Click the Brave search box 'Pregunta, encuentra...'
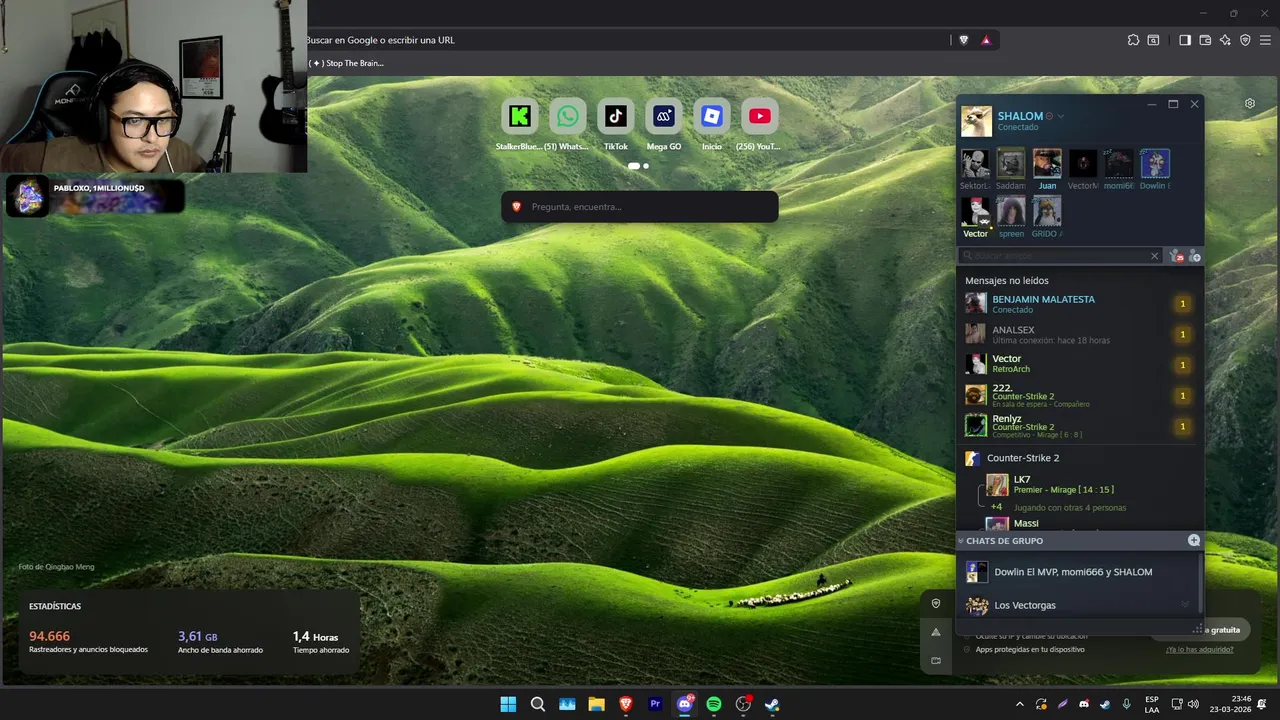This screenshot has height=720, width=1280. click(x=639, y=207)
